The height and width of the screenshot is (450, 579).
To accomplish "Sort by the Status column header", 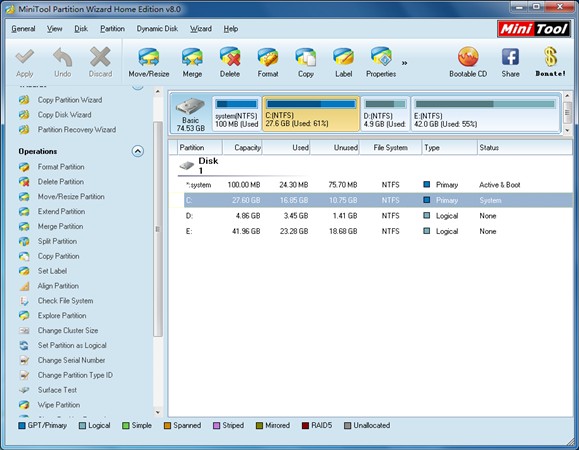I will 525,148.
